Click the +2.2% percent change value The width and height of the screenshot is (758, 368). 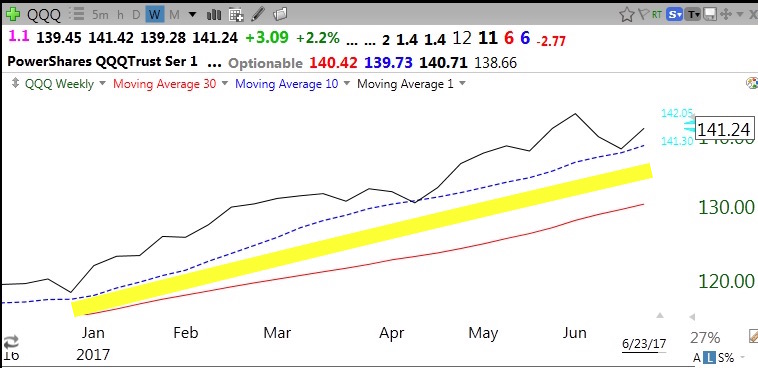(x=318, y=38)
